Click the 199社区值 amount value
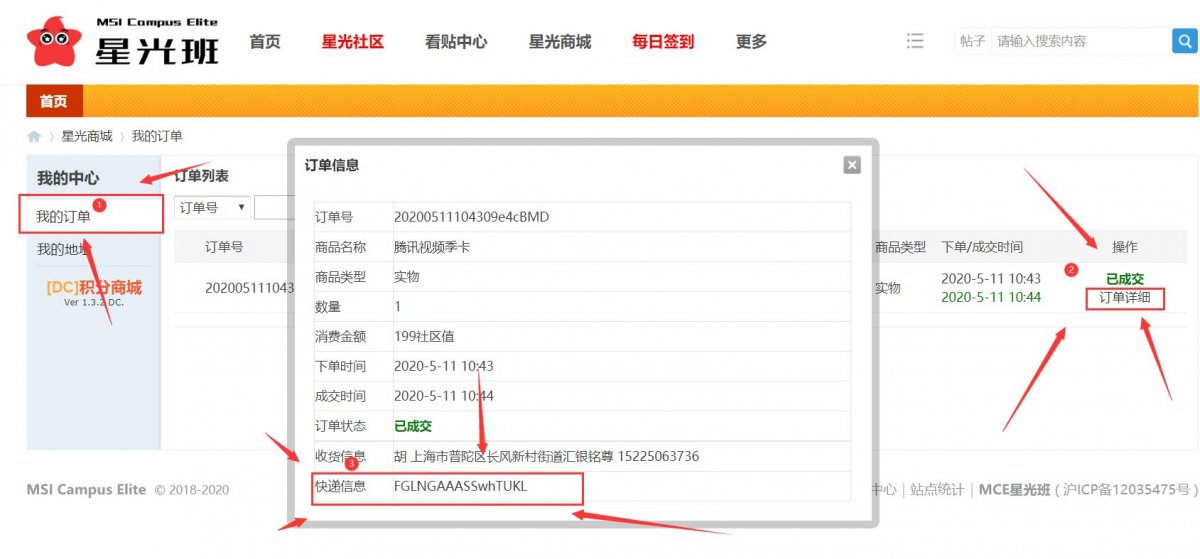 click(425, 337)
